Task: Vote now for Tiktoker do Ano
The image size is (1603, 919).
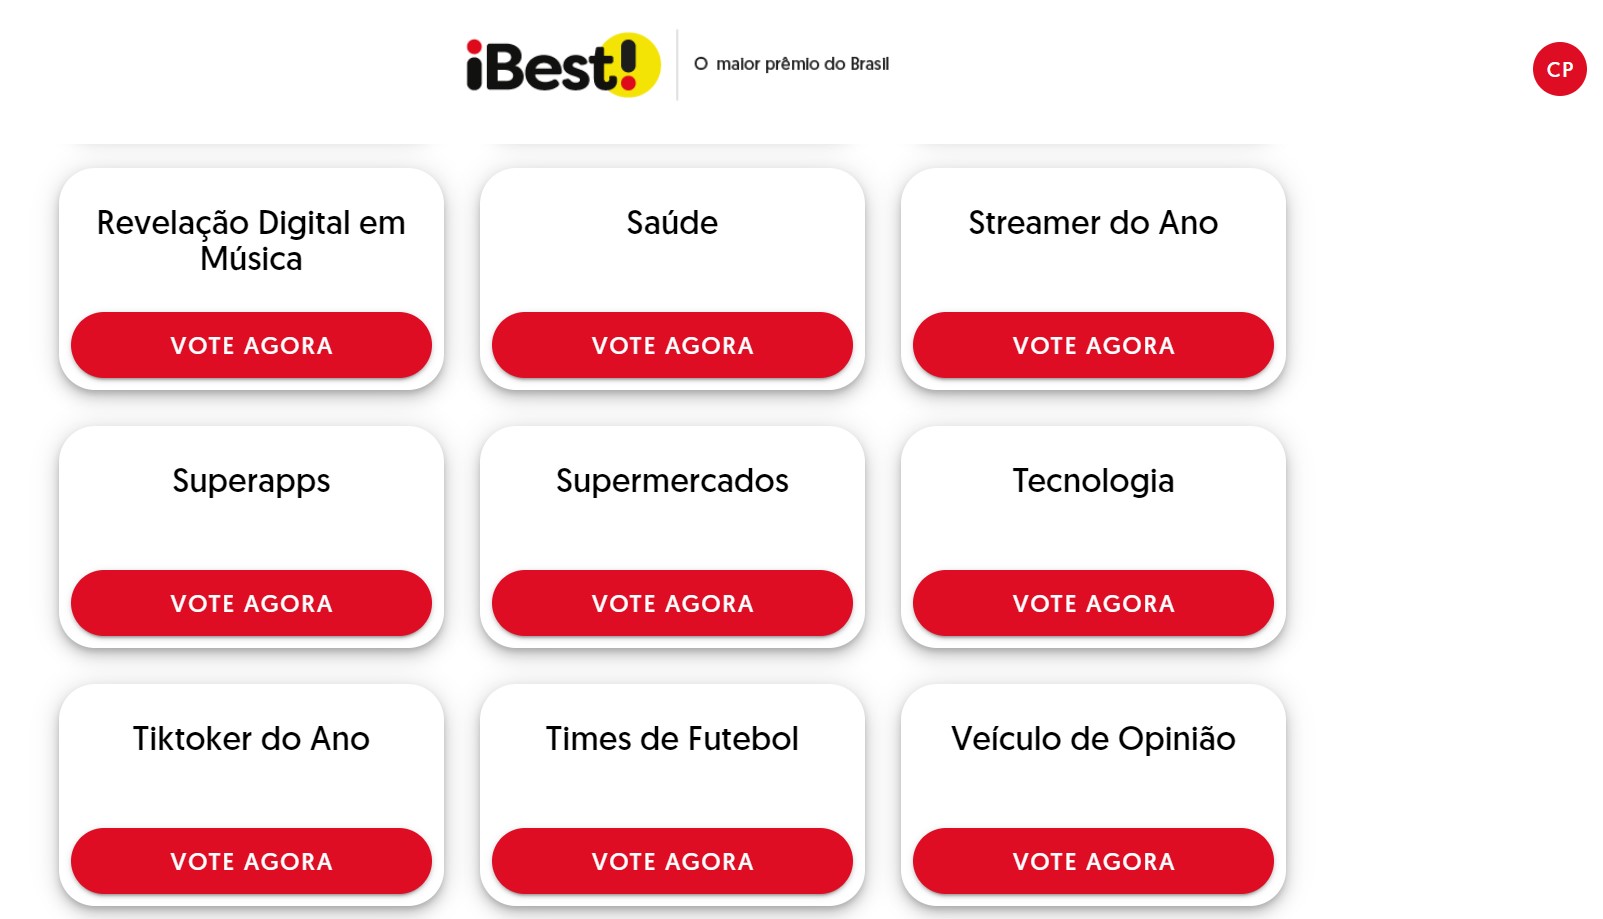Action: (250, 861)
